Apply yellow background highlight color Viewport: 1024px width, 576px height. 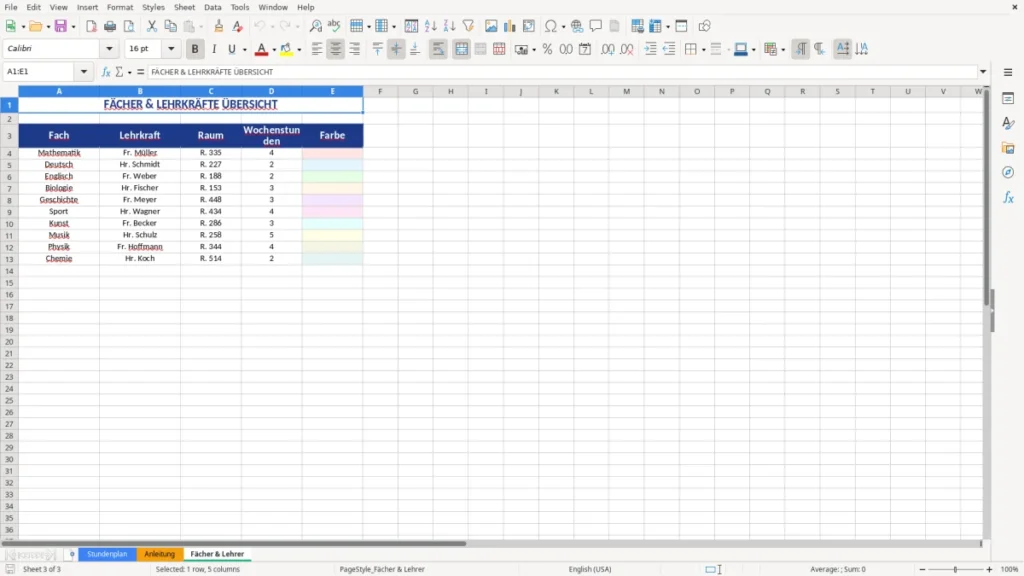point(286,49)
